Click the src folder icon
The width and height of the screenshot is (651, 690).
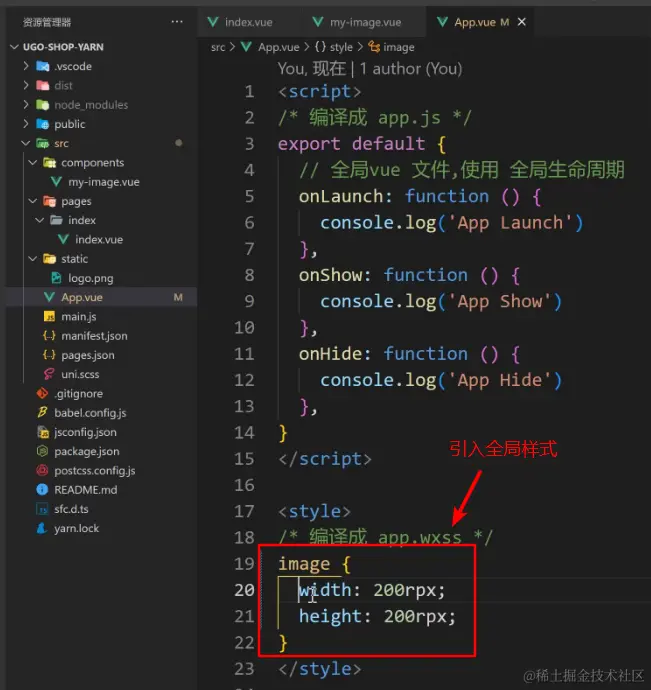[x=43, y=143]
